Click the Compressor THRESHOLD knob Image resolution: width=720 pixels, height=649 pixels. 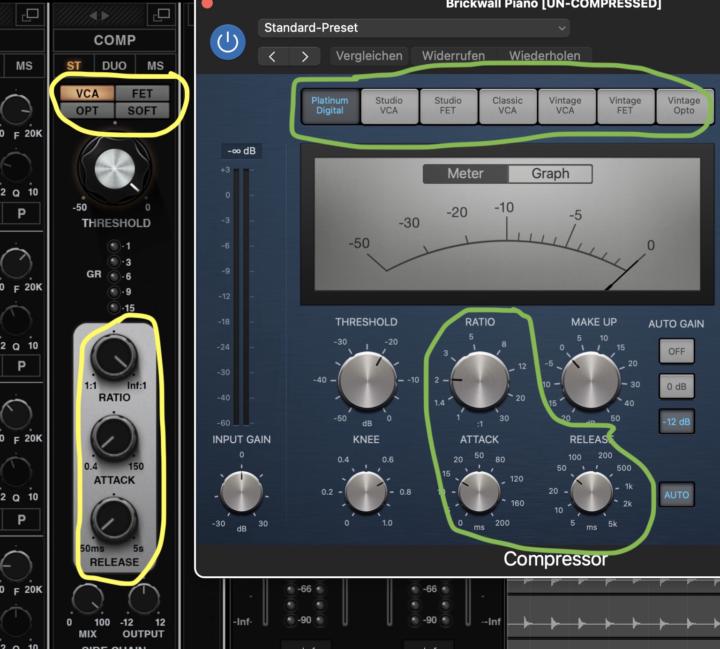(x=366, y=381)
